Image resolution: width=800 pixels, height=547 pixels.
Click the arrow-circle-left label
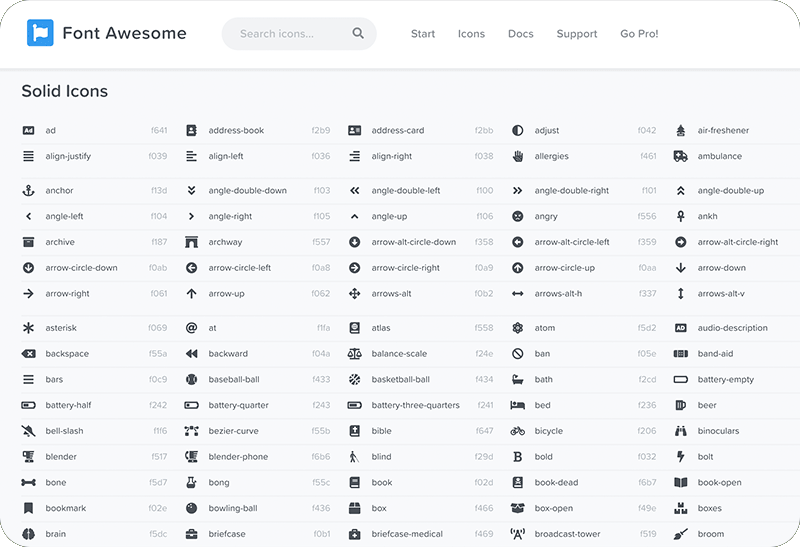click(x=239, y=268)
